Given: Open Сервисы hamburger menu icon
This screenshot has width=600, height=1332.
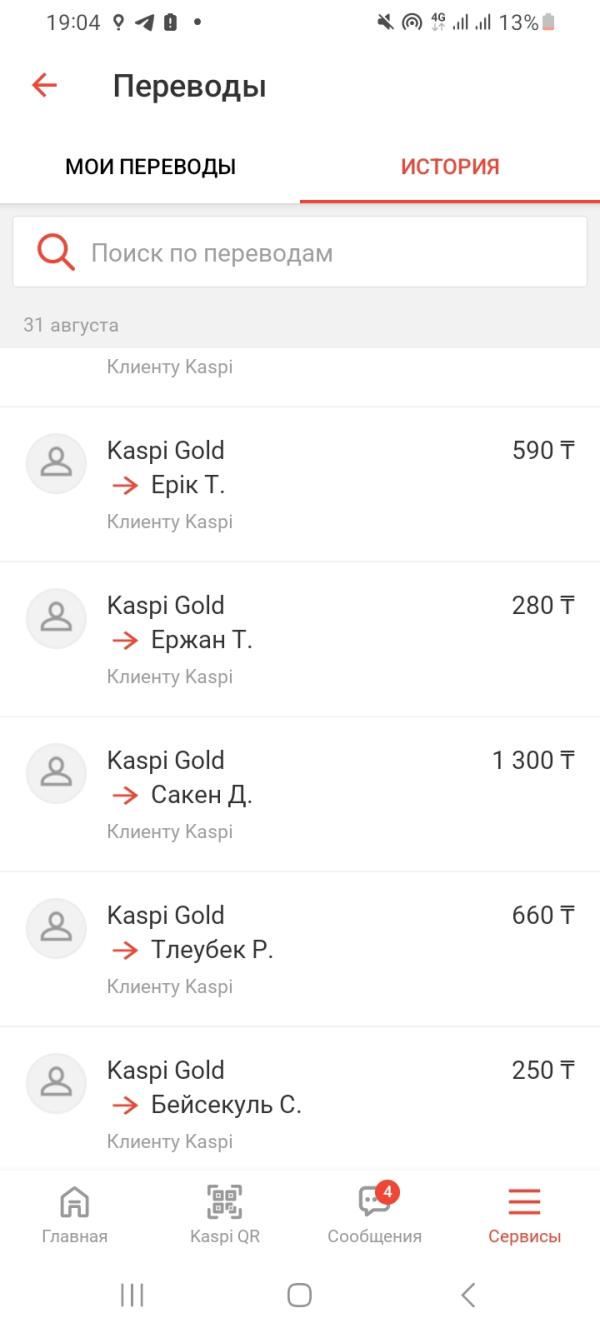Looking at the screenshot, I should coord(524,1201).
